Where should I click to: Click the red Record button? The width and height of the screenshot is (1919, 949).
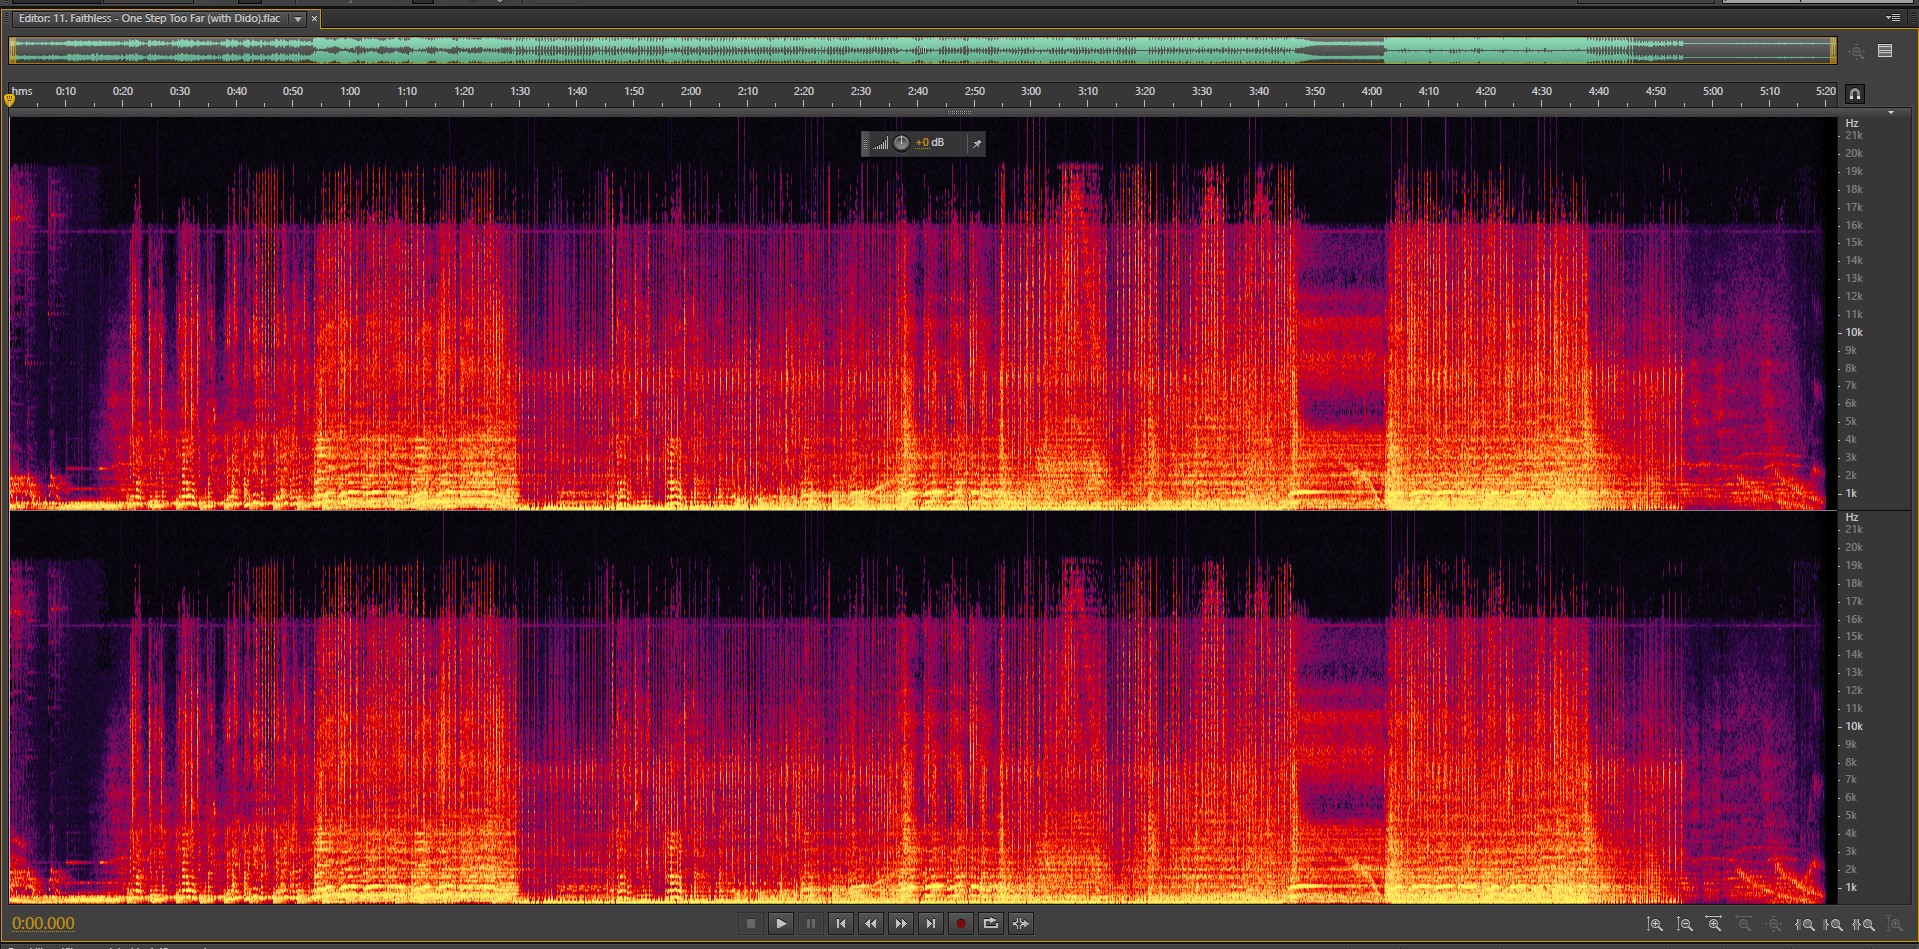coord(961,923)
